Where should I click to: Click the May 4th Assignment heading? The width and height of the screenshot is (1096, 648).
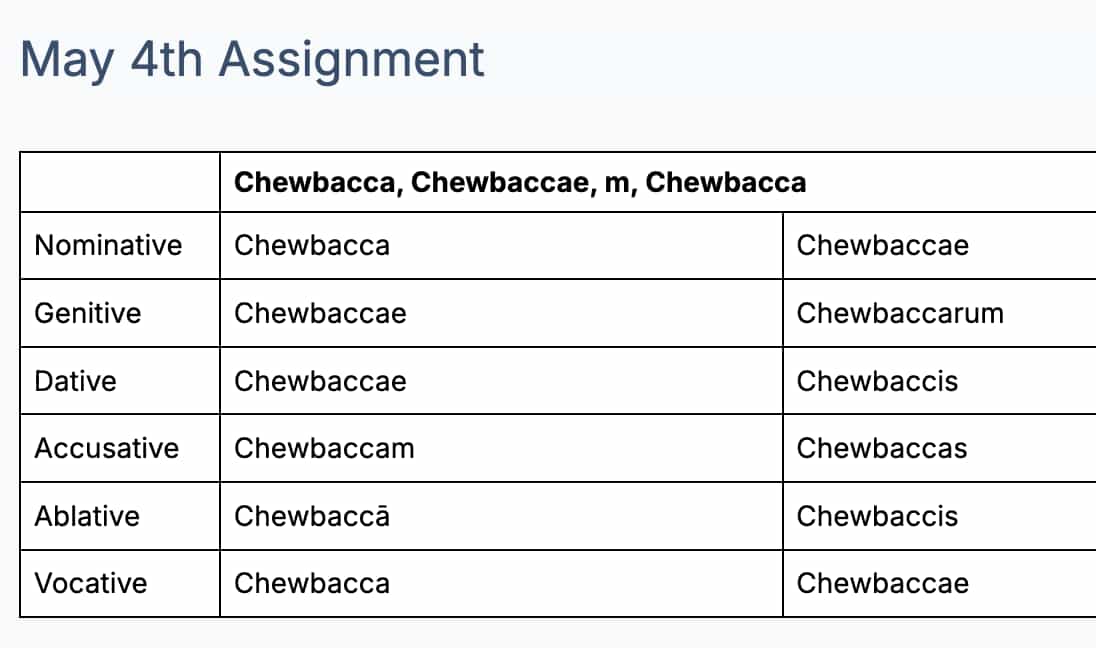[x=252, y=60]
